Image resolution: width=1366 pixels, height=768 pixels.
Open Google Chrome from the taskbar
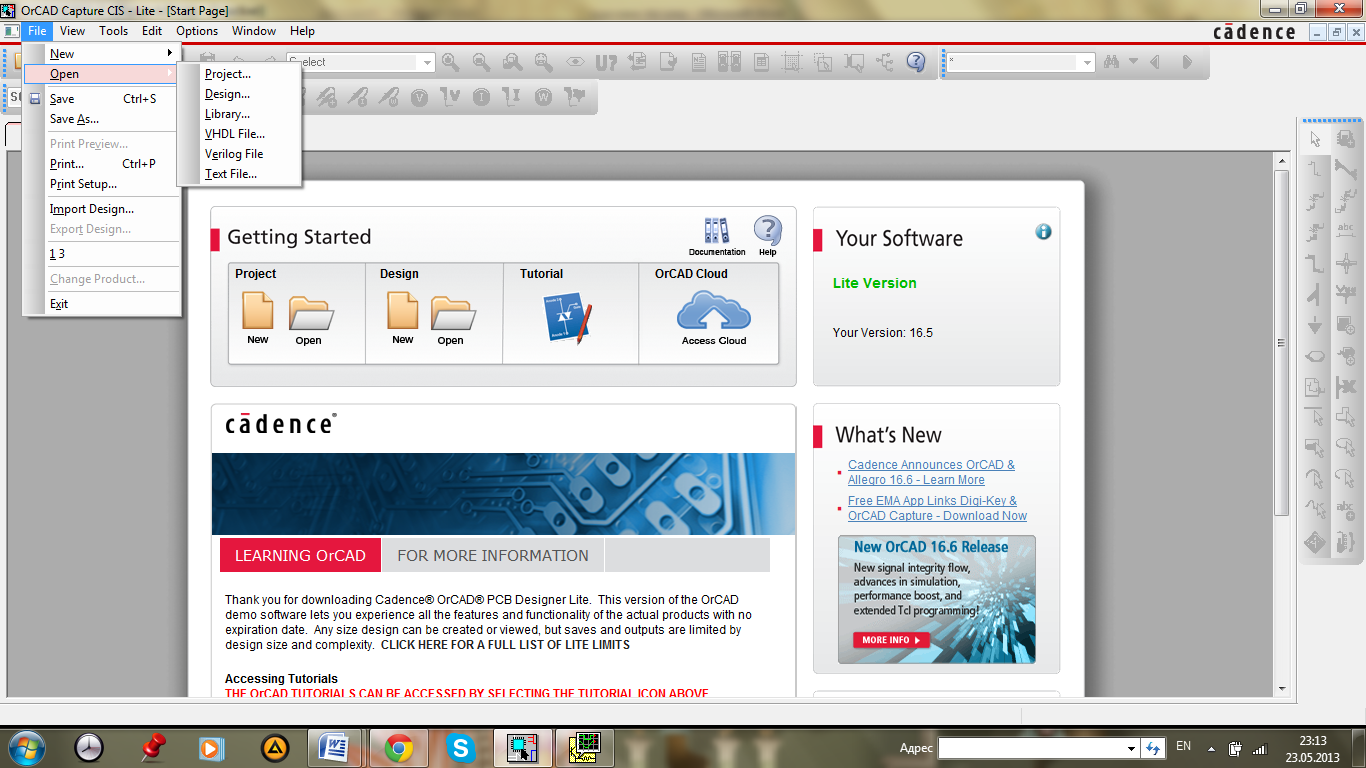click(399, 747)
